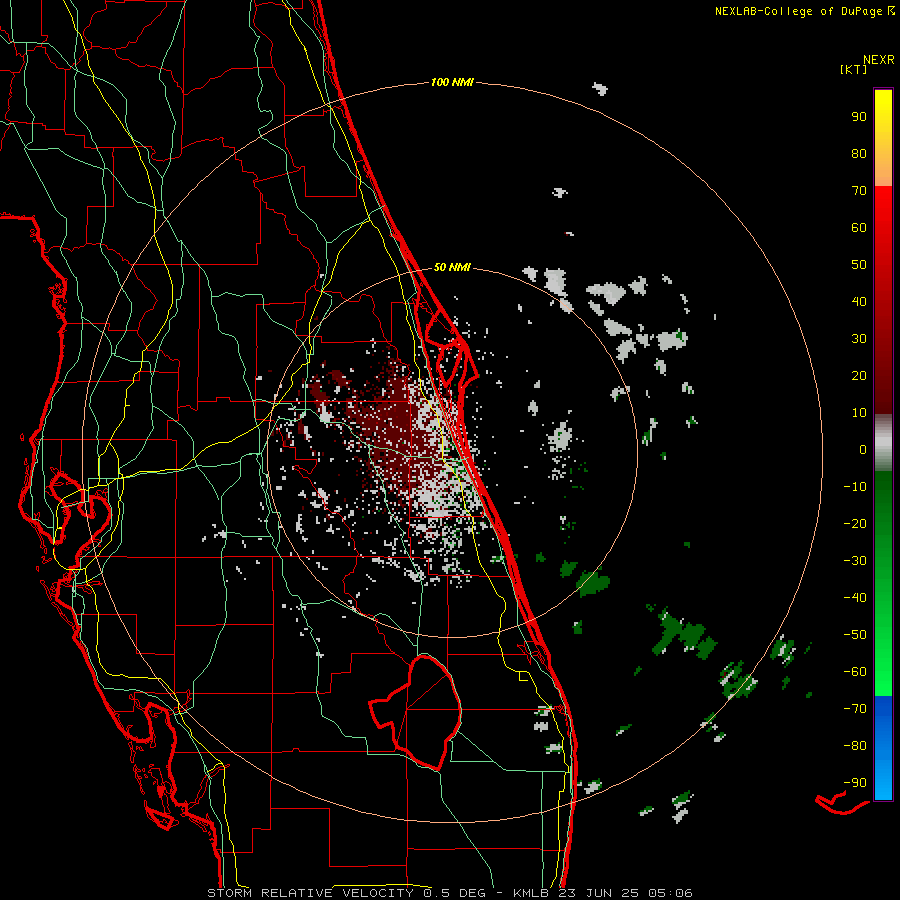This screenshot has height=900, width=900.
Task: Select the positive 50 scale value
Action: click(x=859, y=265)
